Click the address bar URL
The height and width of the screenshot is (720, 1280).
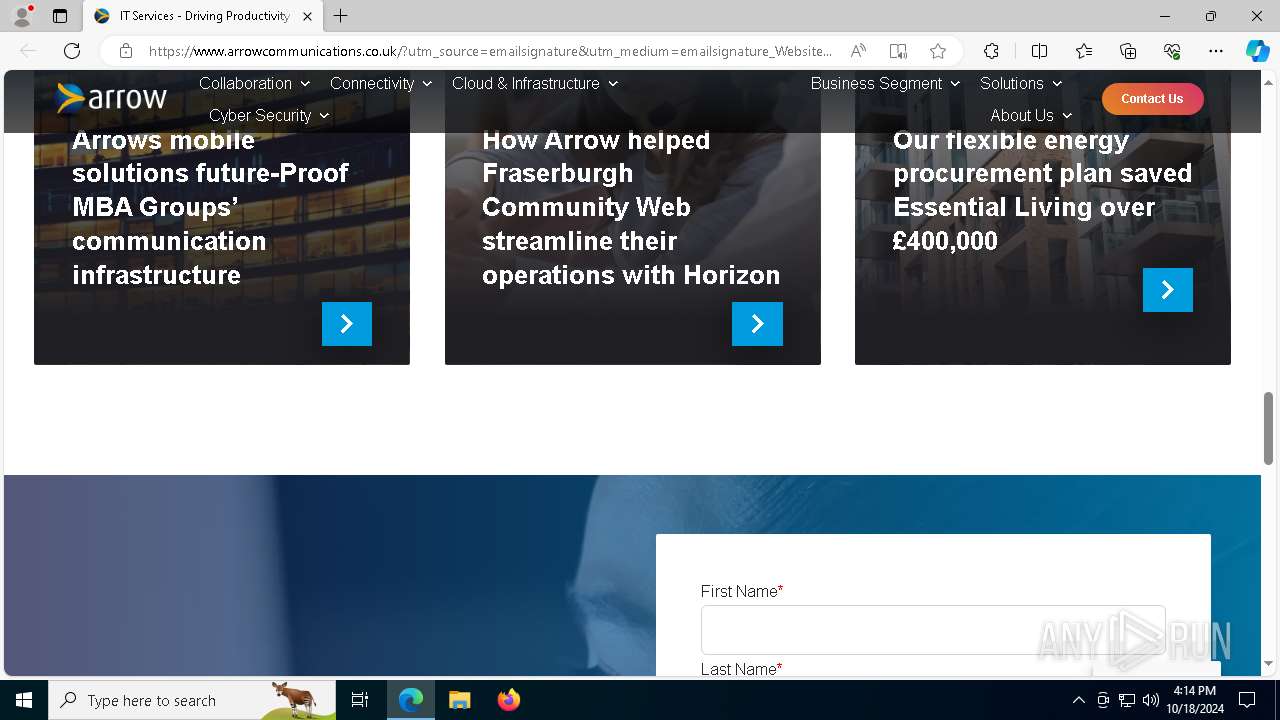click(490, 51)
